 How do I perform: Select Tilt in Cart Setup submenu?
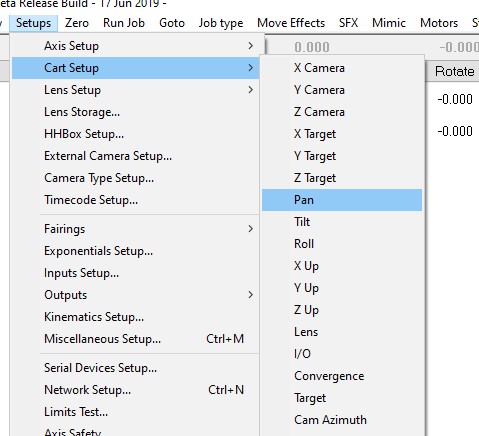pyautogui.click(x=342, y=222)
